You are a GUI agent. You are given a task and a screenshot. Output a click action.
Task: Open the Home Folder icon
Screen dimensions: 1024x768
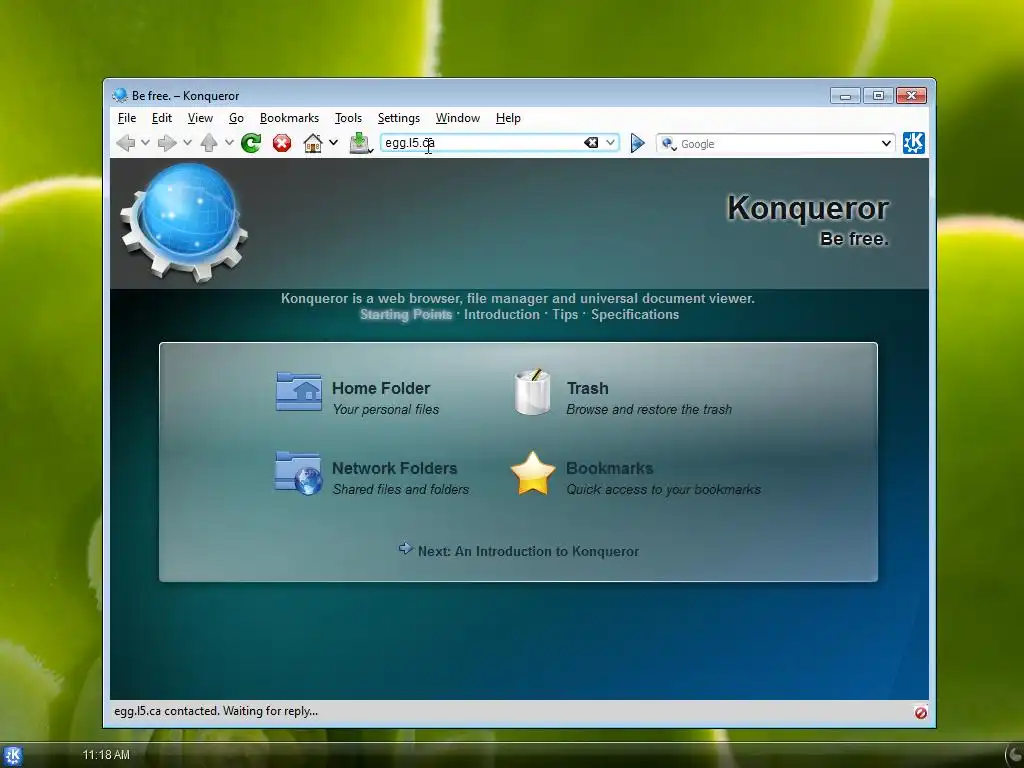299,392
